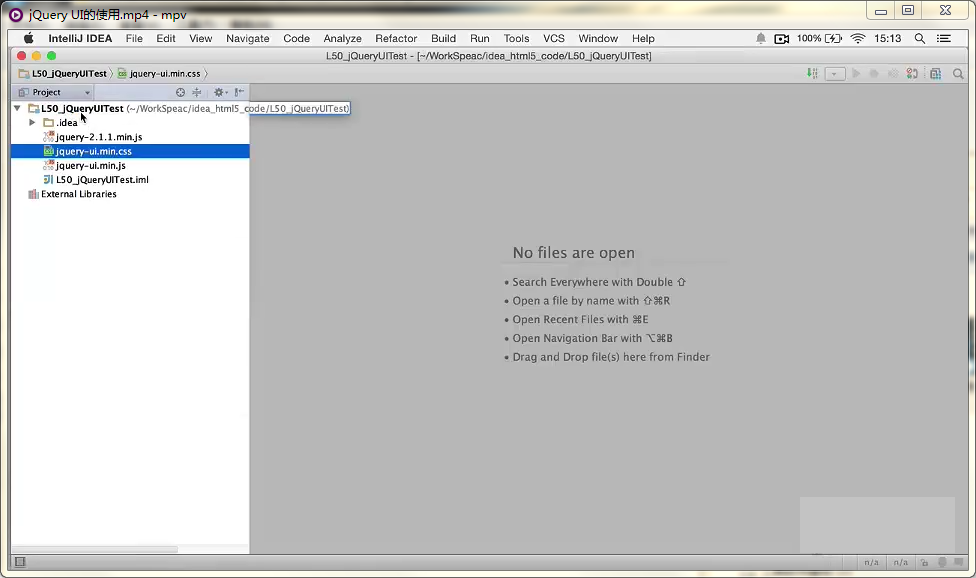The width and height of the screenshot is (976, 578).
Task: Open macOS Notification Center list icon
Action: click(x=943, y=38)
